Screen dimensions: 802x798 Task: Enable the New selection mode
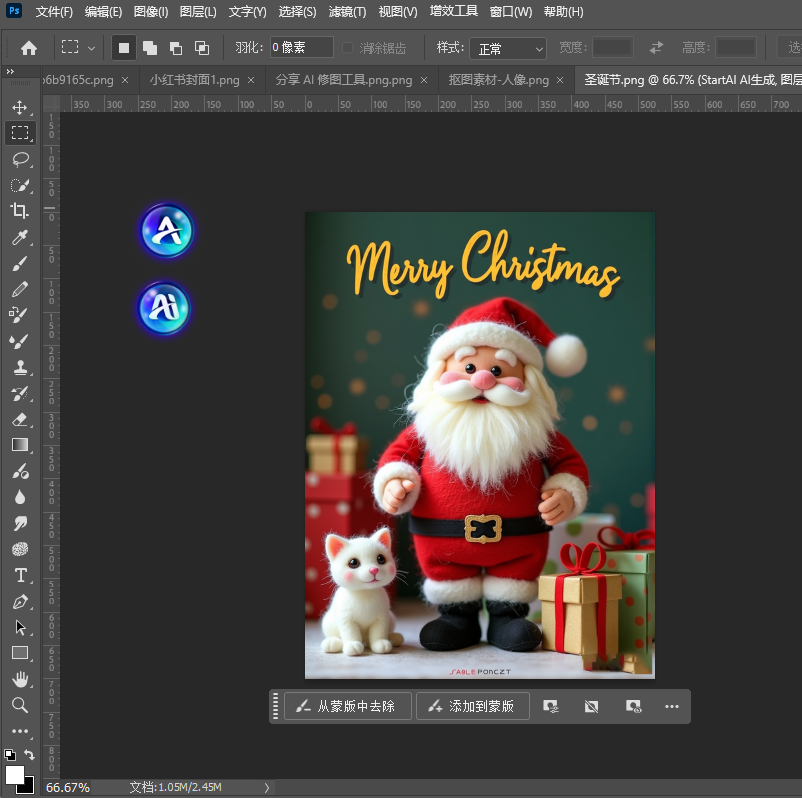[x=124, y=47]
